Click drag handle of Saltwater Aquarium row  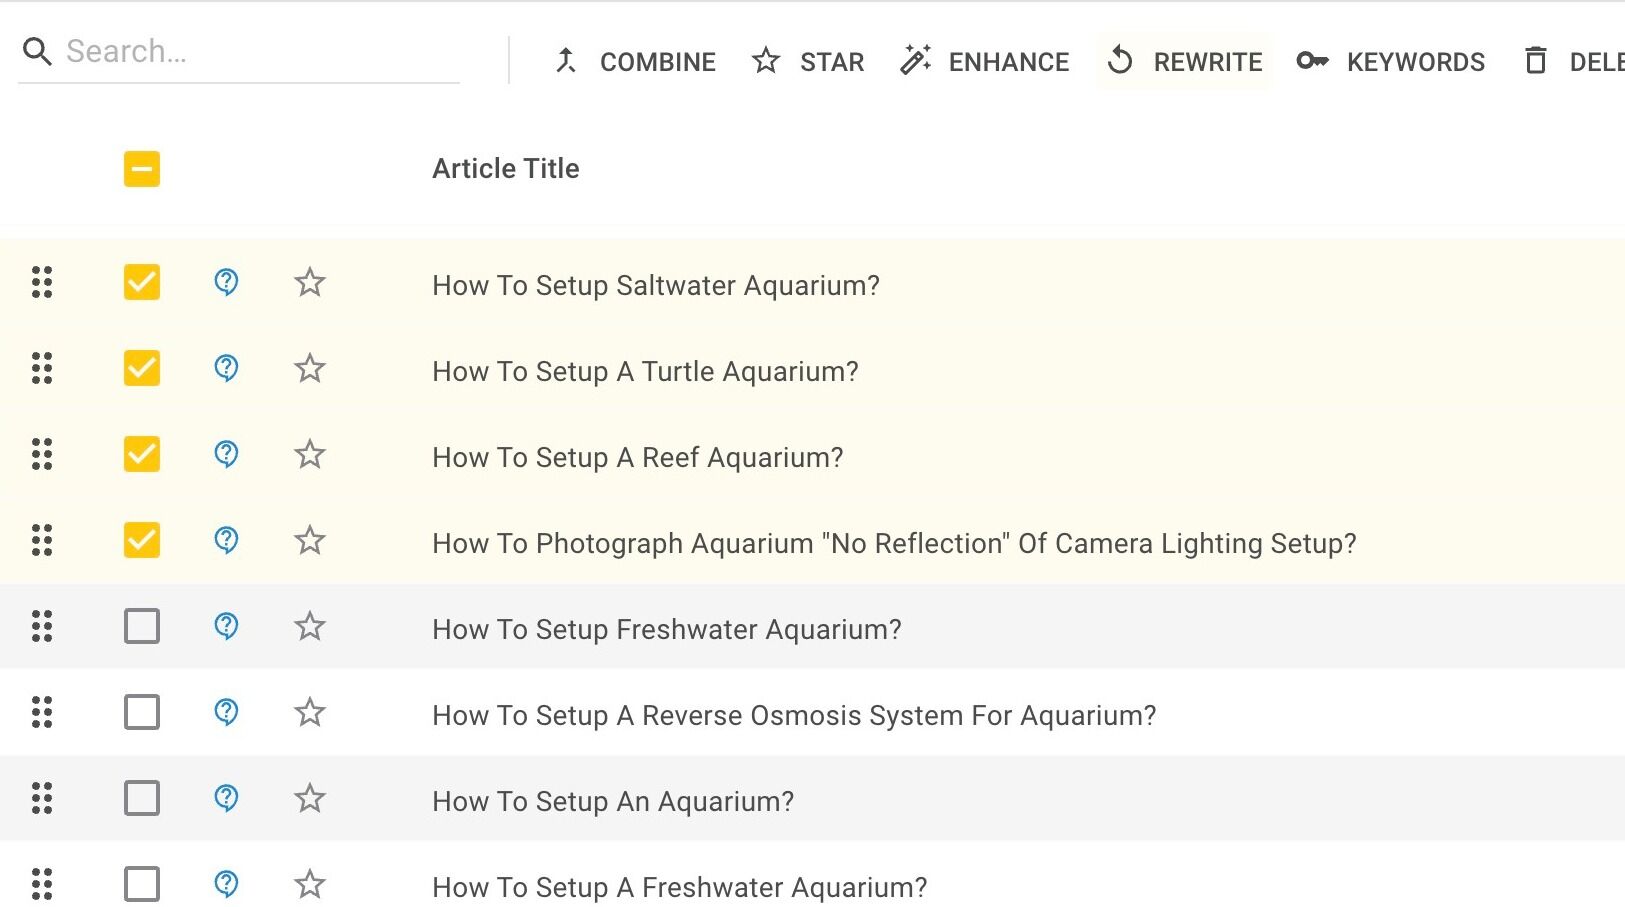[42, 282]
